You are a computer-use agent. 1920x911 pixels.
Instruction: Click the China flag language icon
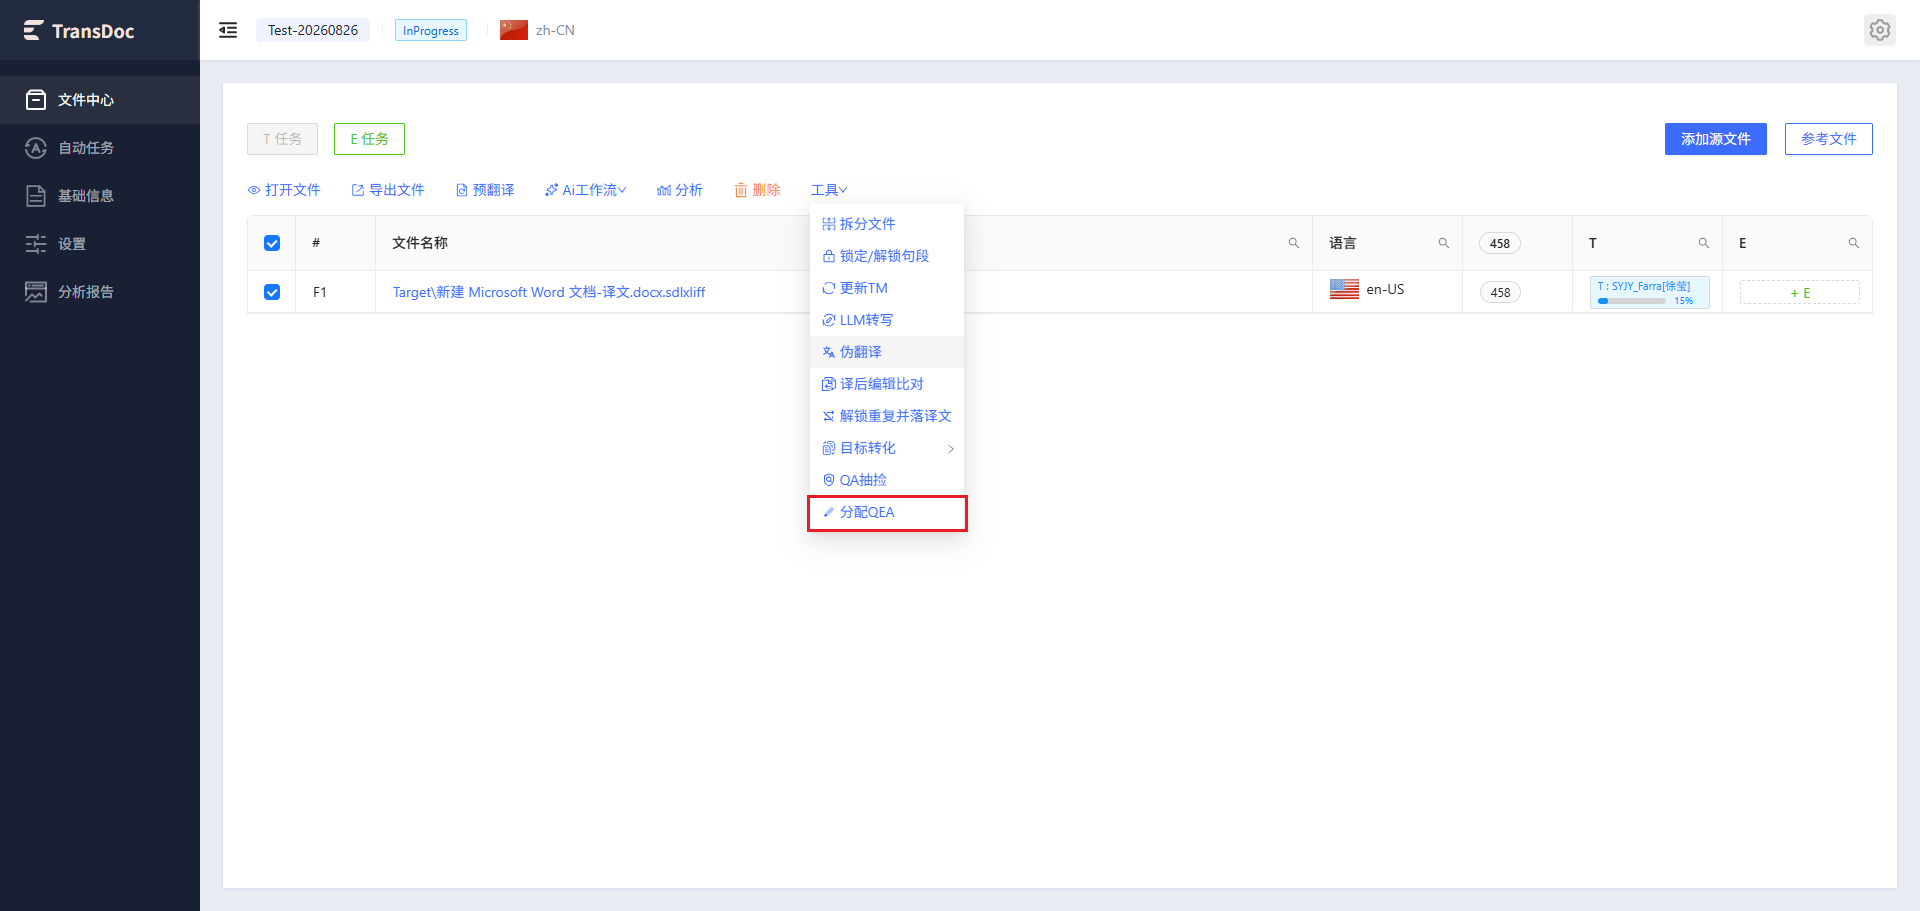click(514, 30)
